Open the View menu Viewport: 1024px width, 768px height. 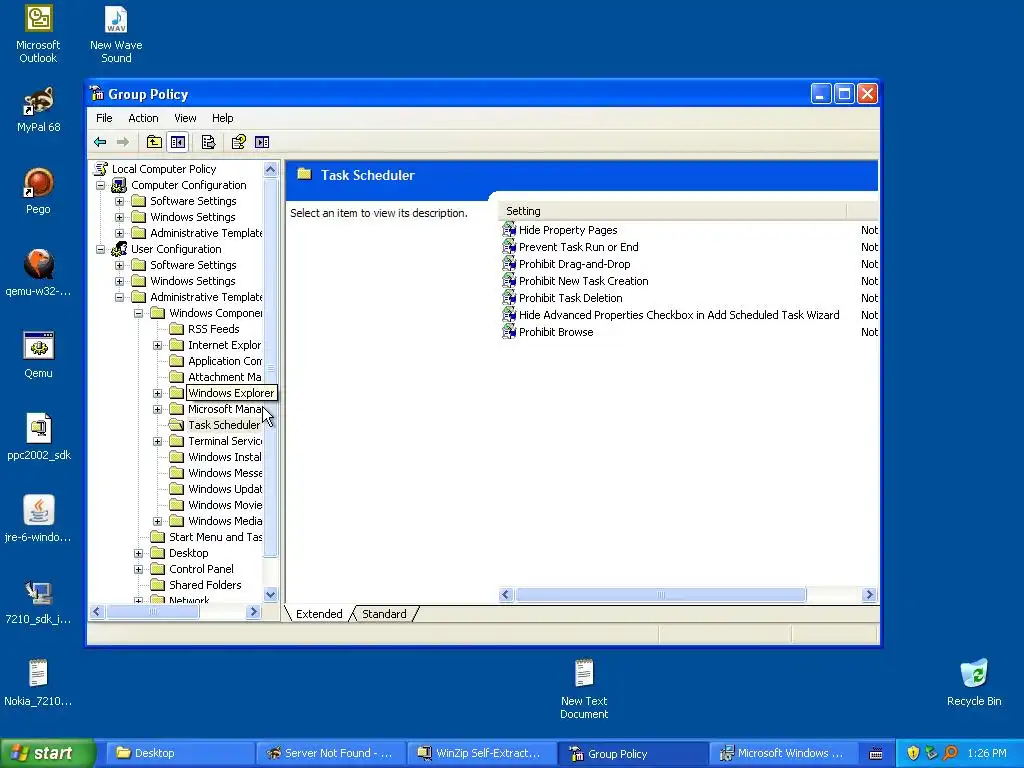point(185,118)
